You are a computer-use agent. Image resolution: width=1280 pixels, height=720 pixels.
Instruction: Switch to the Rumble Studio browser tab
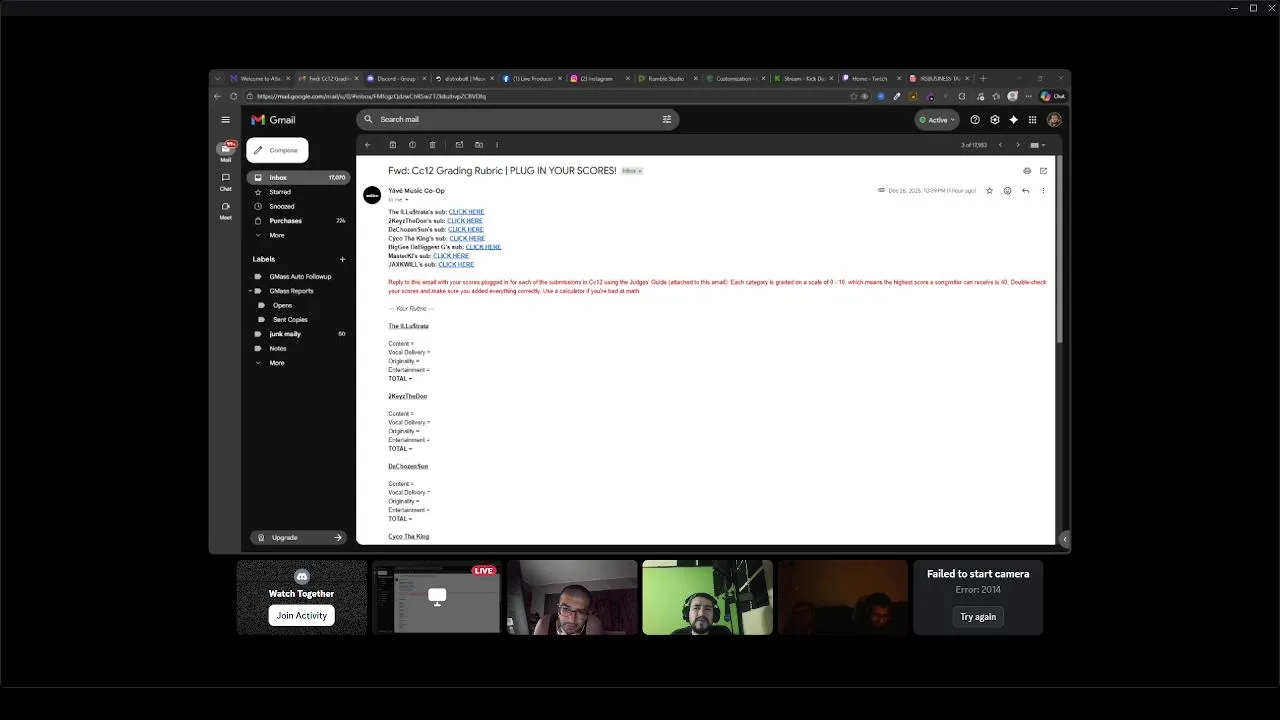coord(667,78)
